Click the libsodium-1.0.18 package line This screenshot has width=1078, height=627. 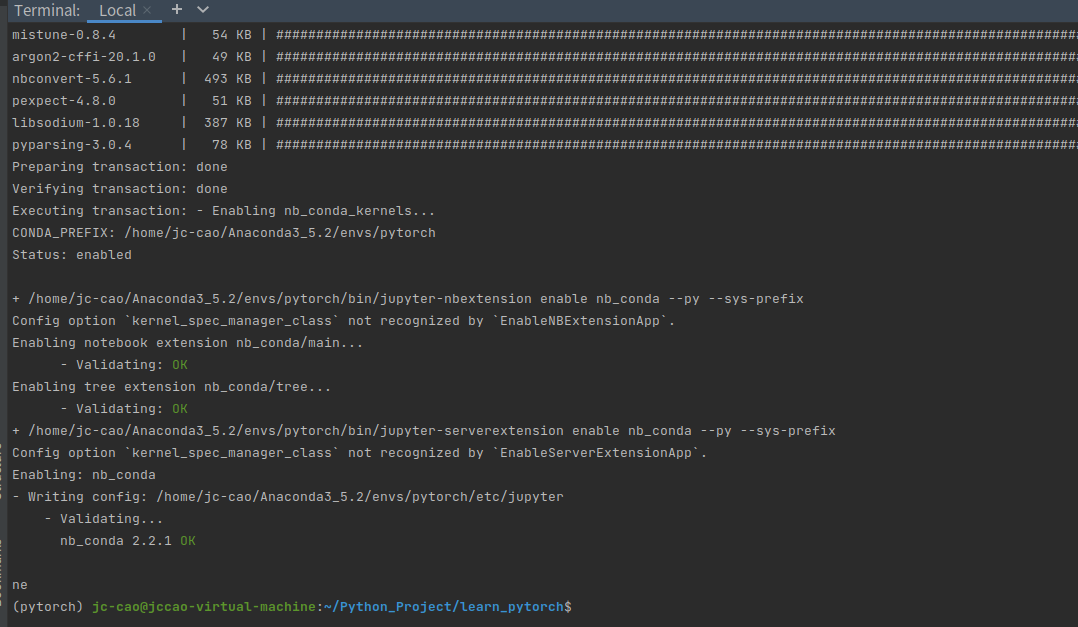pyautogui.click(x=544, y=122)
